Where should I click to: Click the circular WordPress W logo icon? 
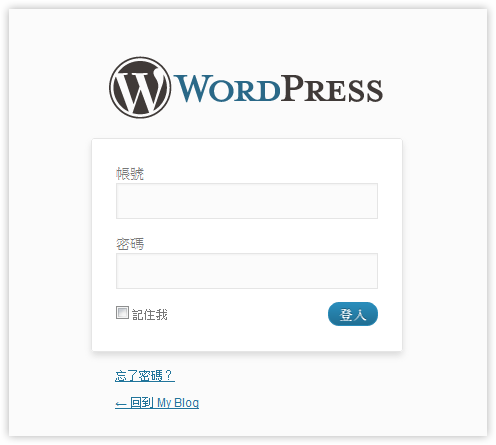(140, 87)
